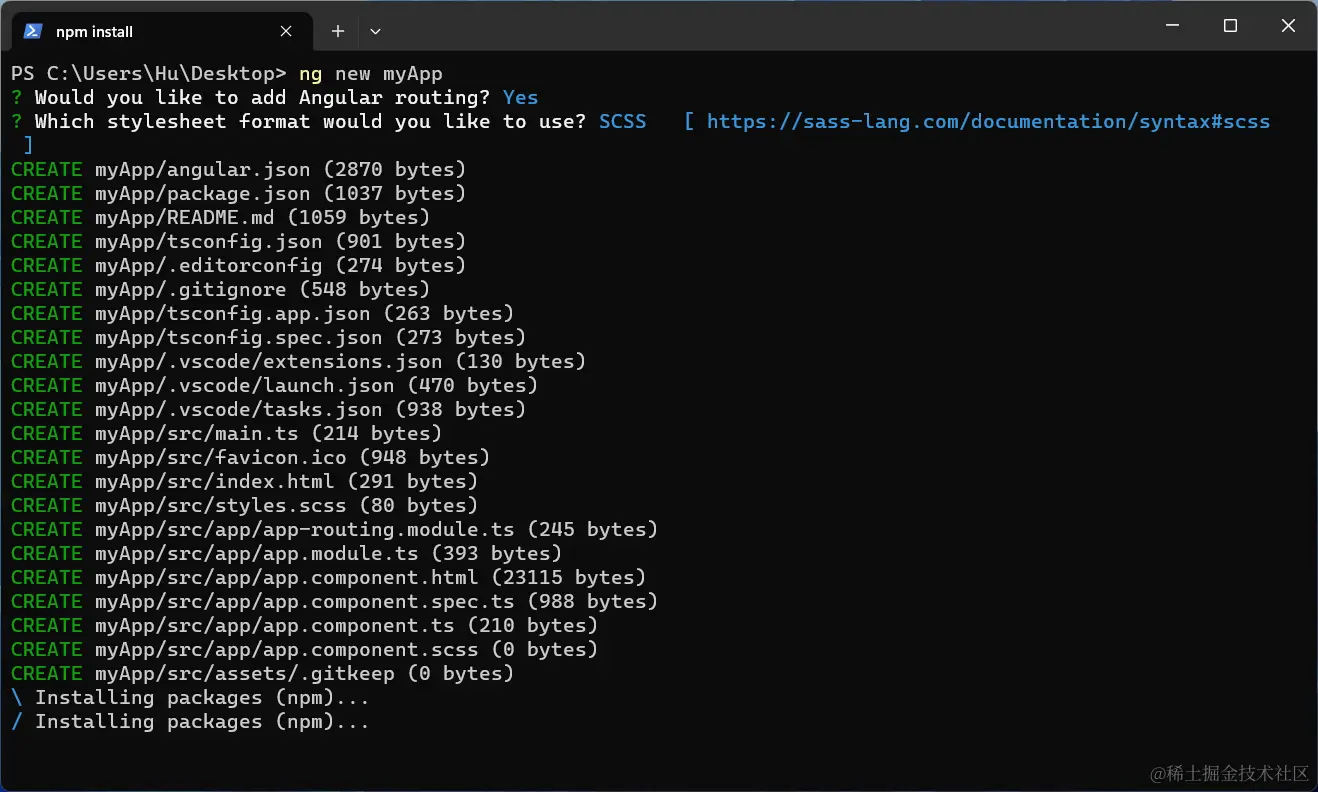This screenshot has height=792, width=1318.
Task: Close the npm install tab
Action: tap(286, 31)
